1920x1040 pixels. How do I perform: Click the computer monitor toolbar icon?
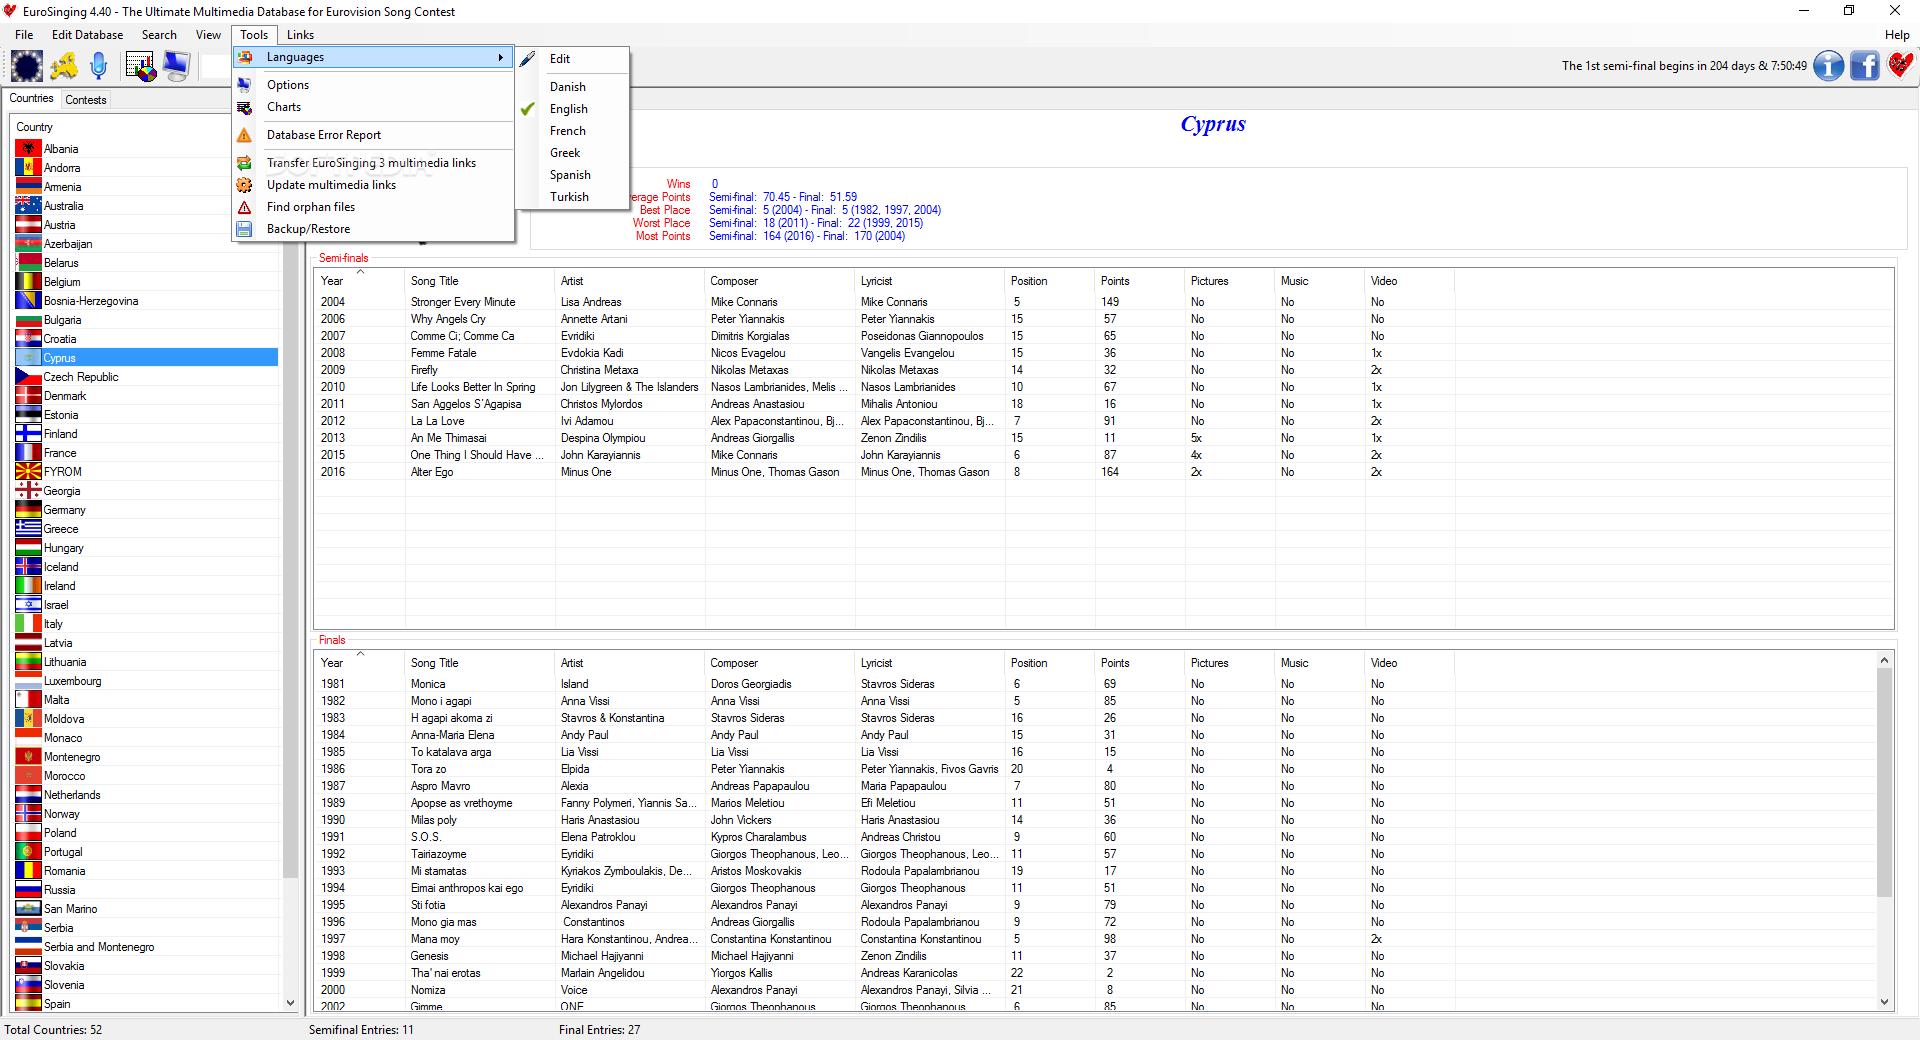pos(177,66)
